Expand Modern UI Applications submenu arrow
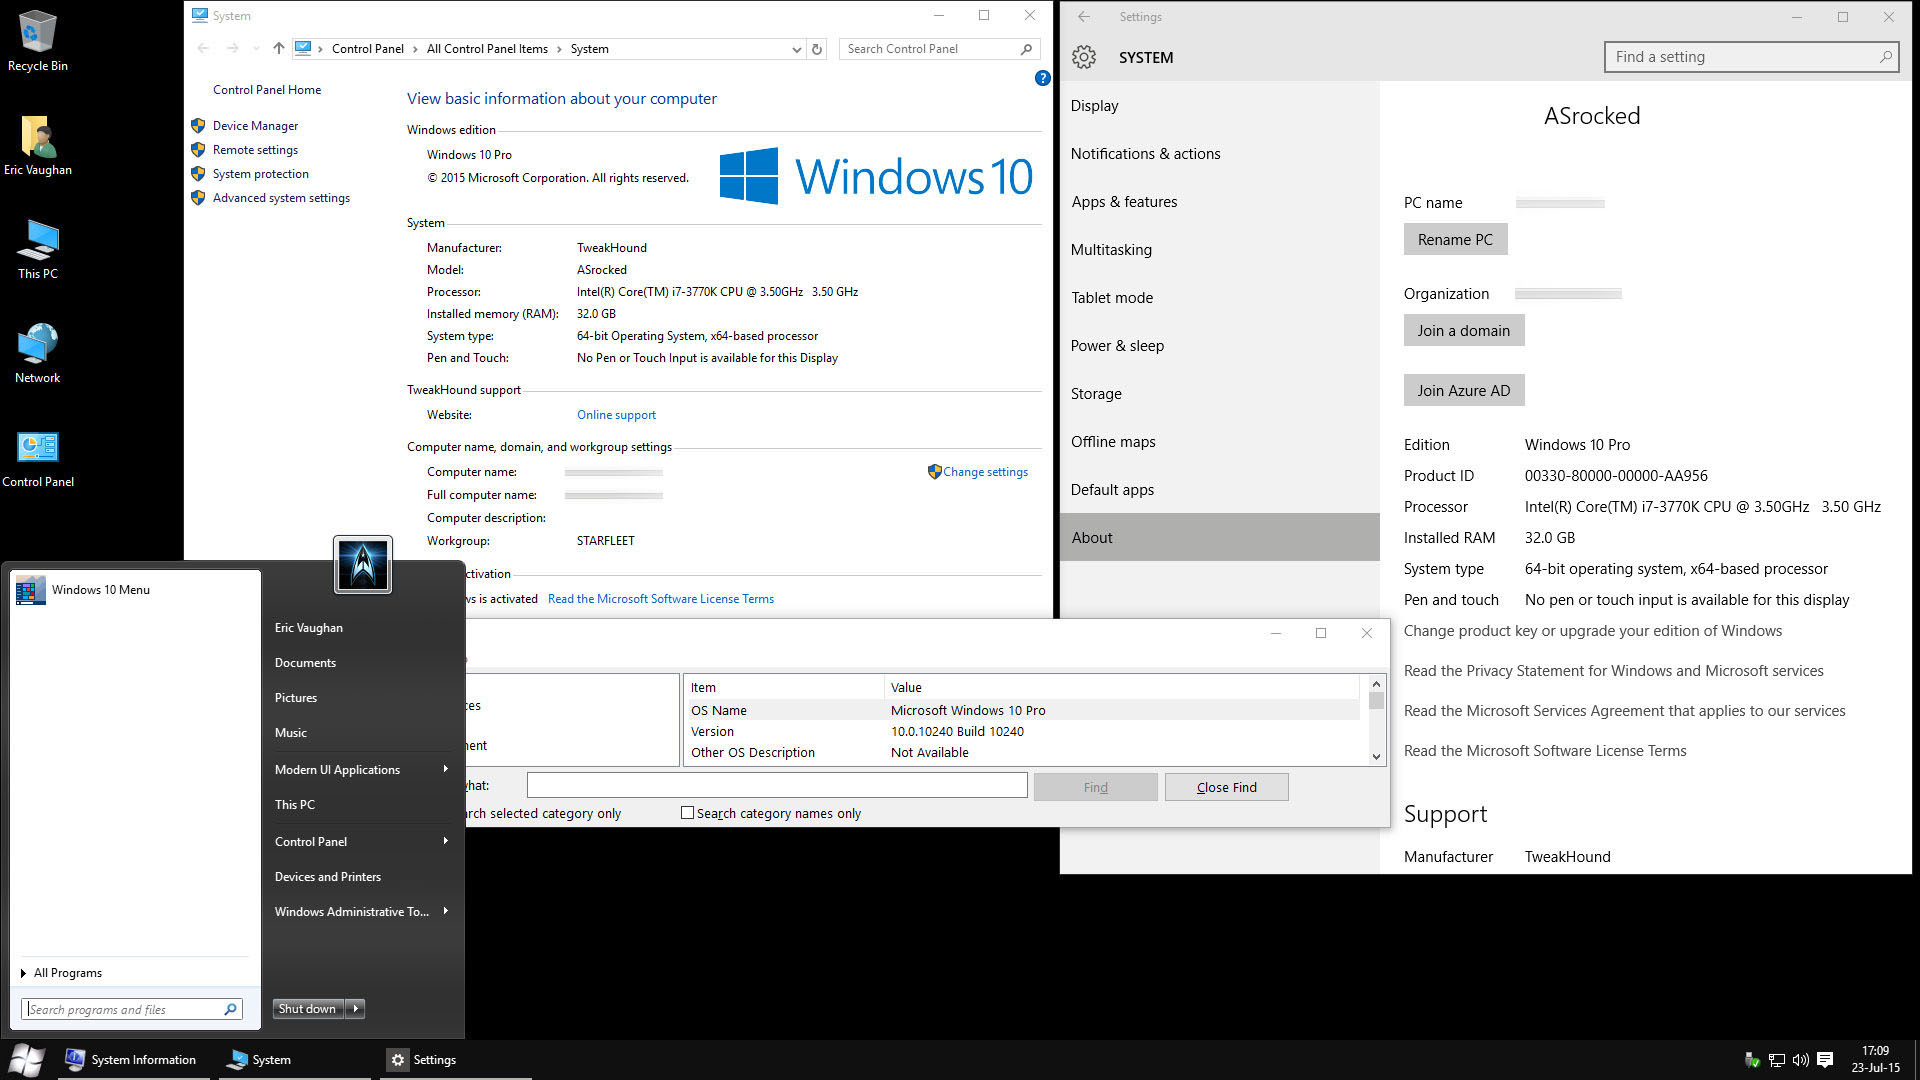 click(x=445, y=769)
